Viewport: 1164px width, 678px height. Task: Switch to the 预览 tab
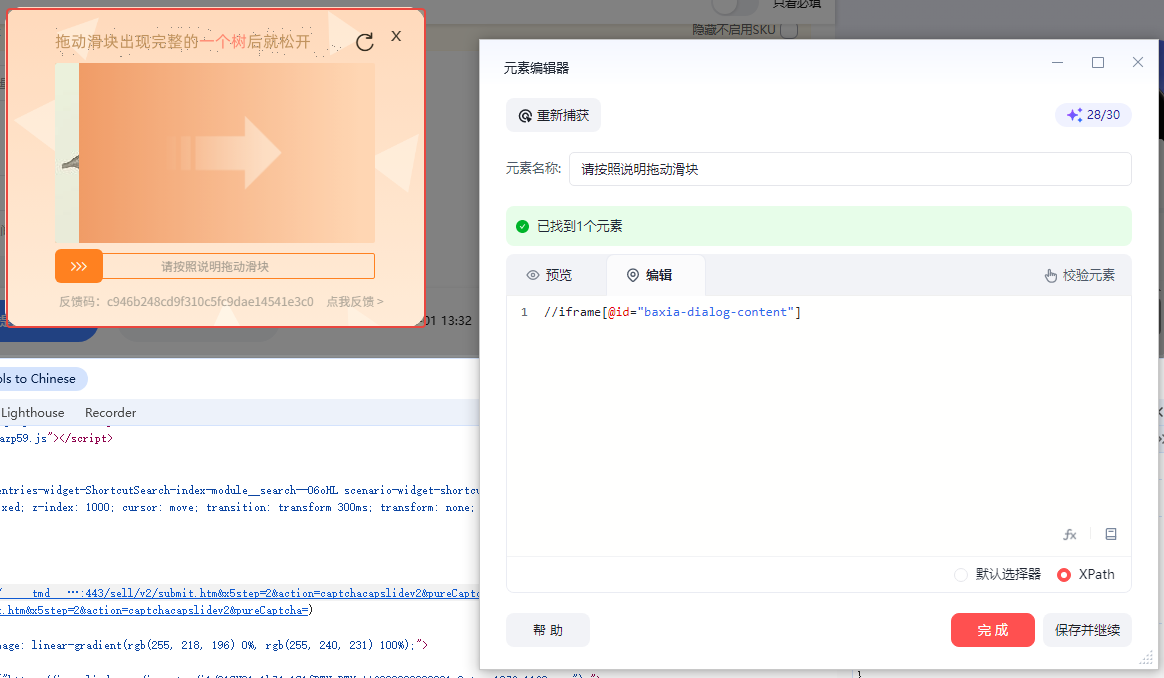click(549, 276)
